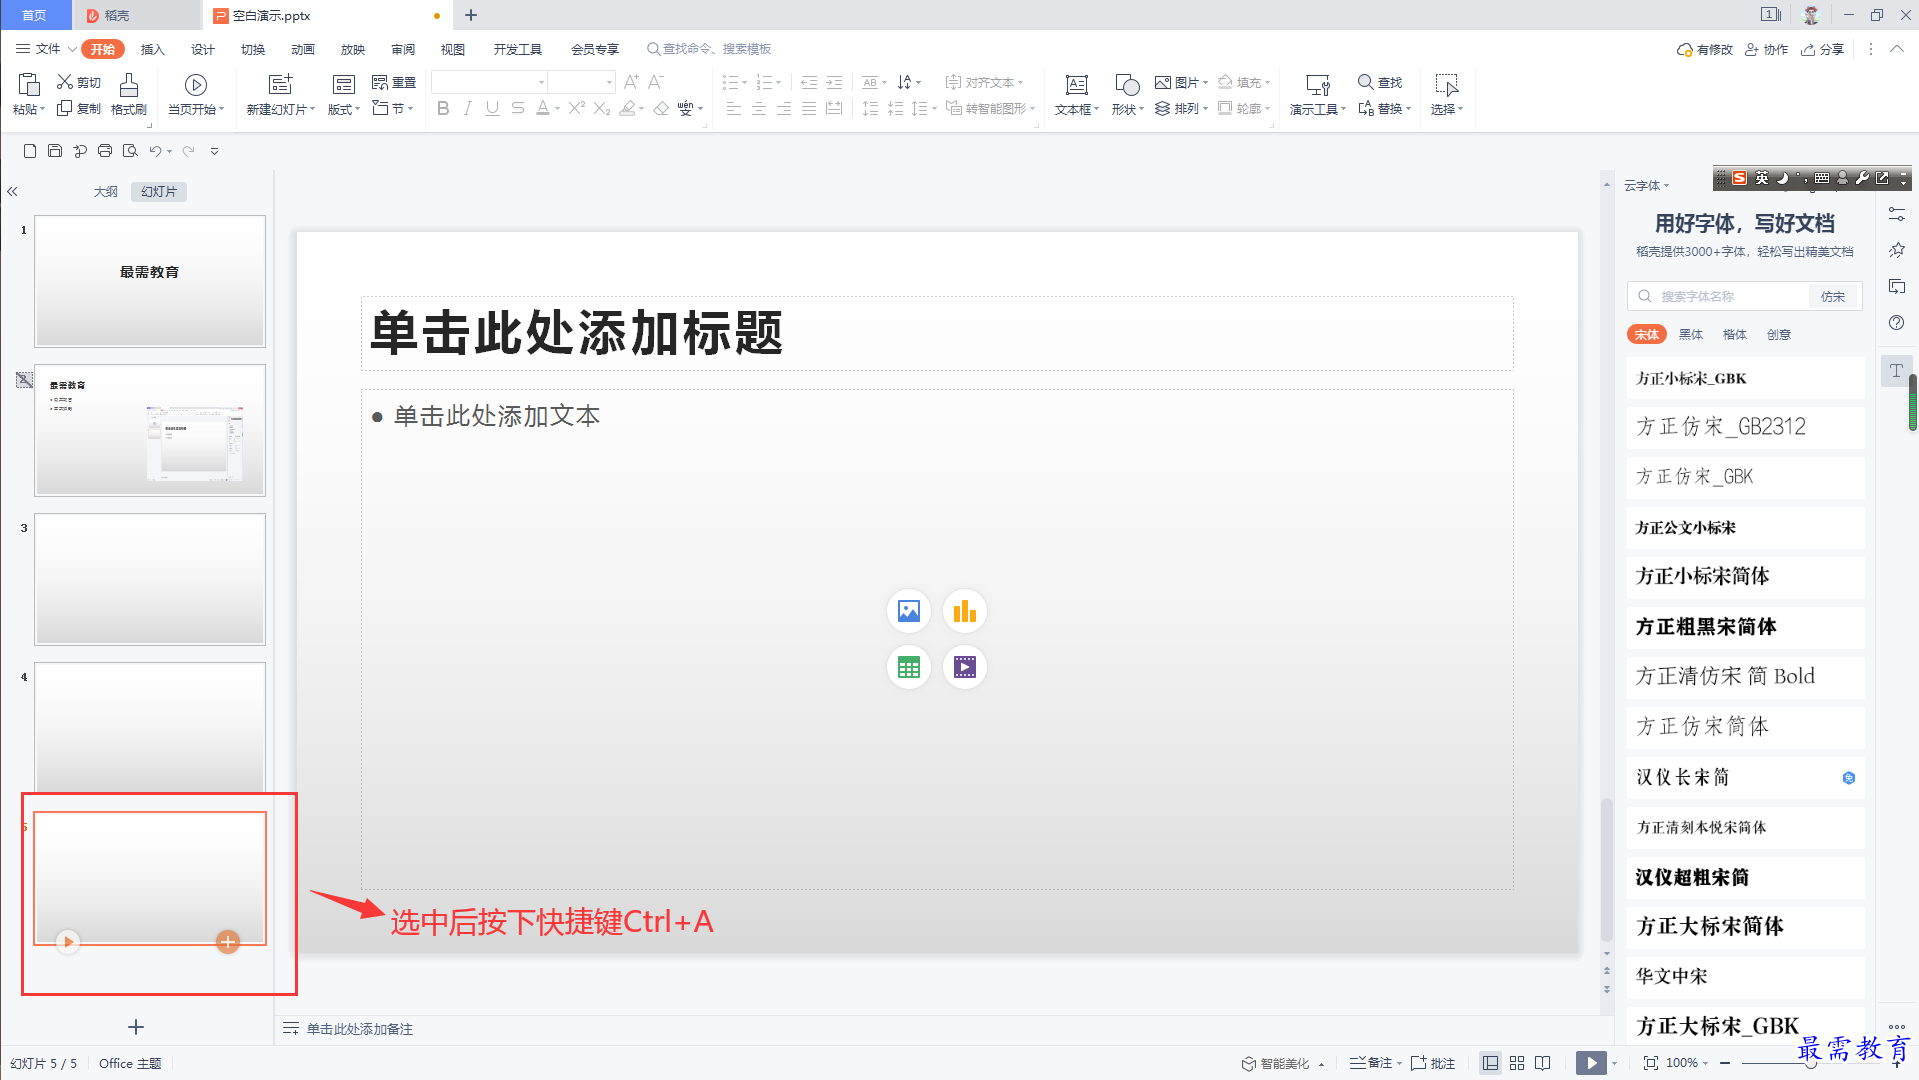Open Presentation Tools (演示工具)
Viewport: 1919px width, 1080px height.
(x=1317, y=94)
